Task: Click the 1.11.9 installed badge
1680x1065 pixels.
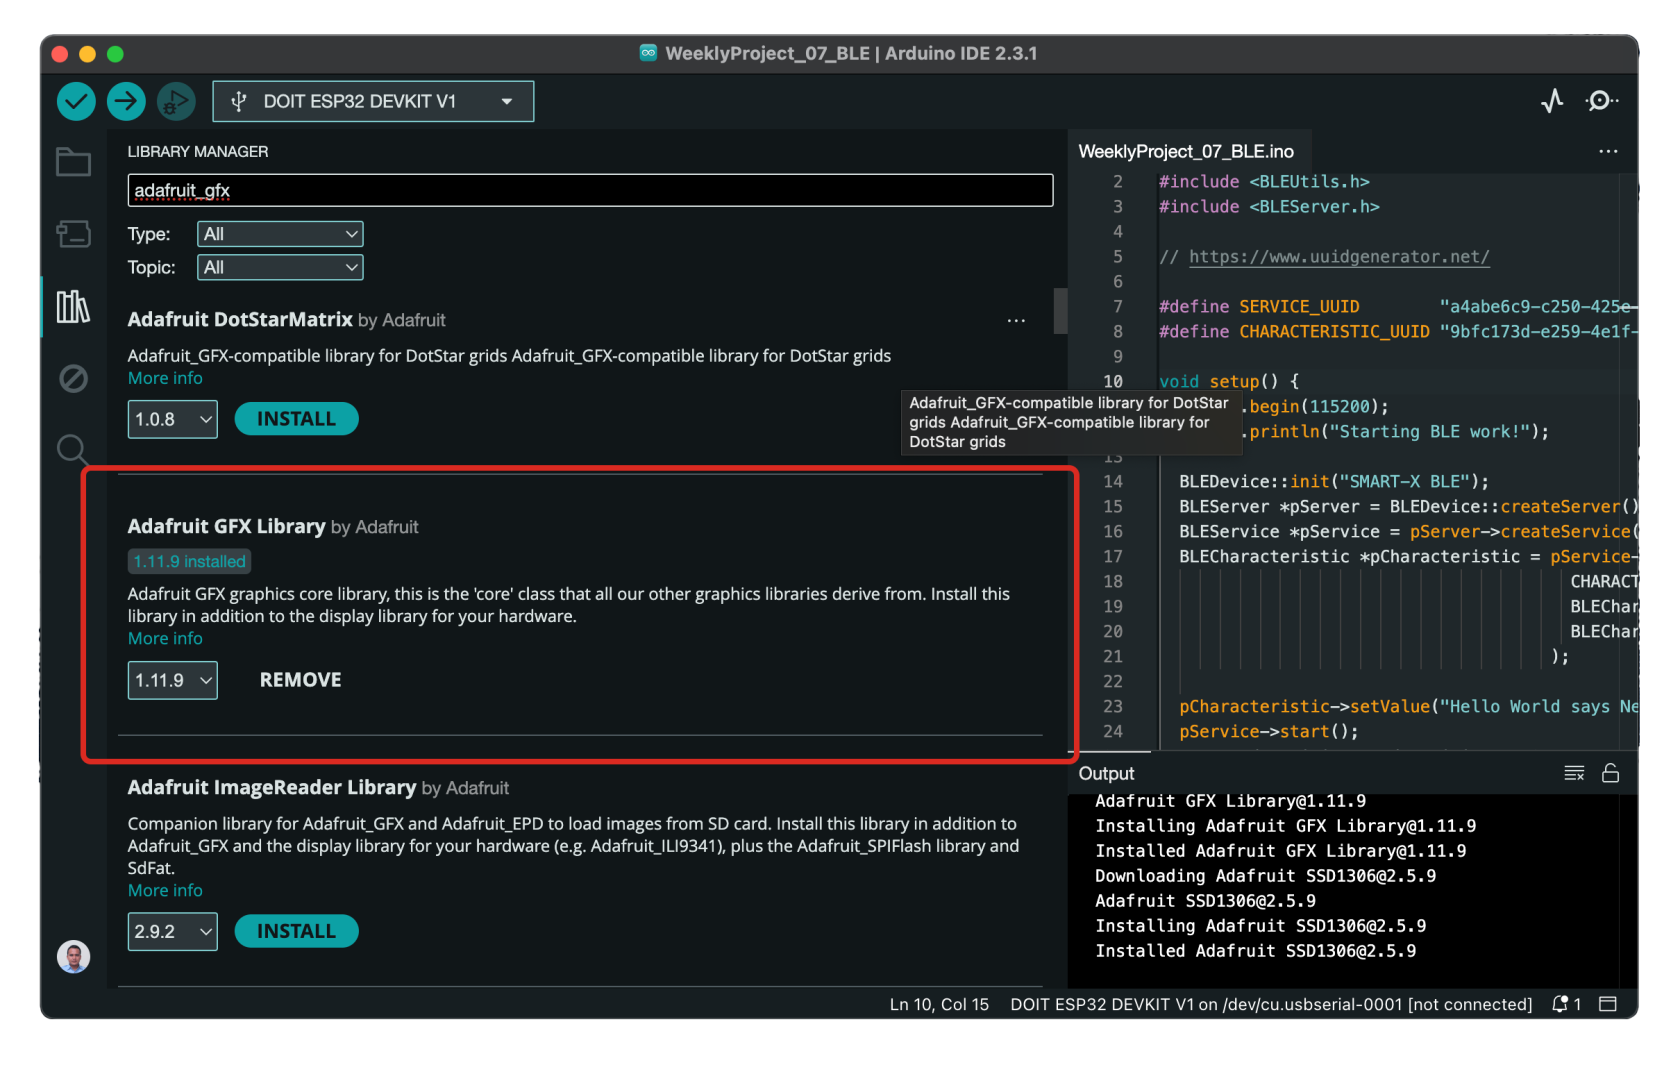Action: point(189,562)
